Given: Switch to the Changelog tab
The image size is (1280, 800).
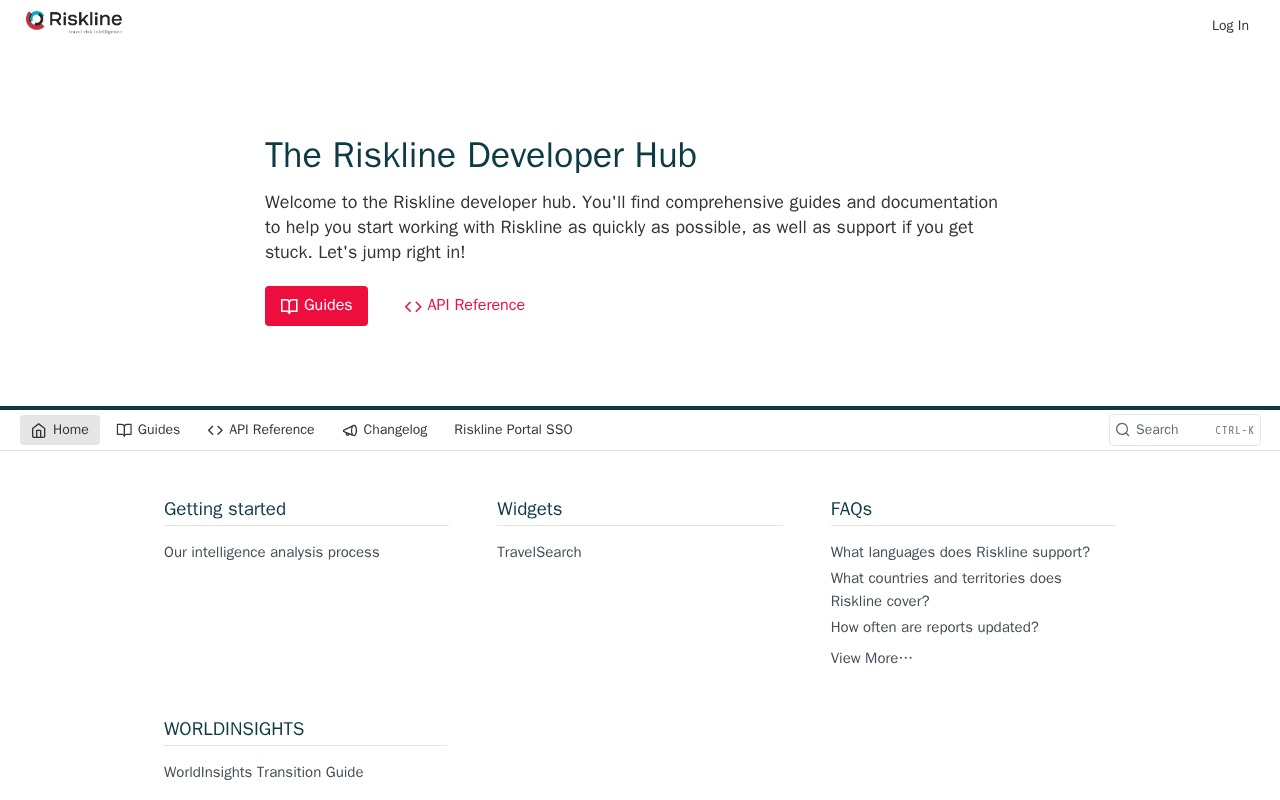Looking at the screenshot, I should pos(385,430).
